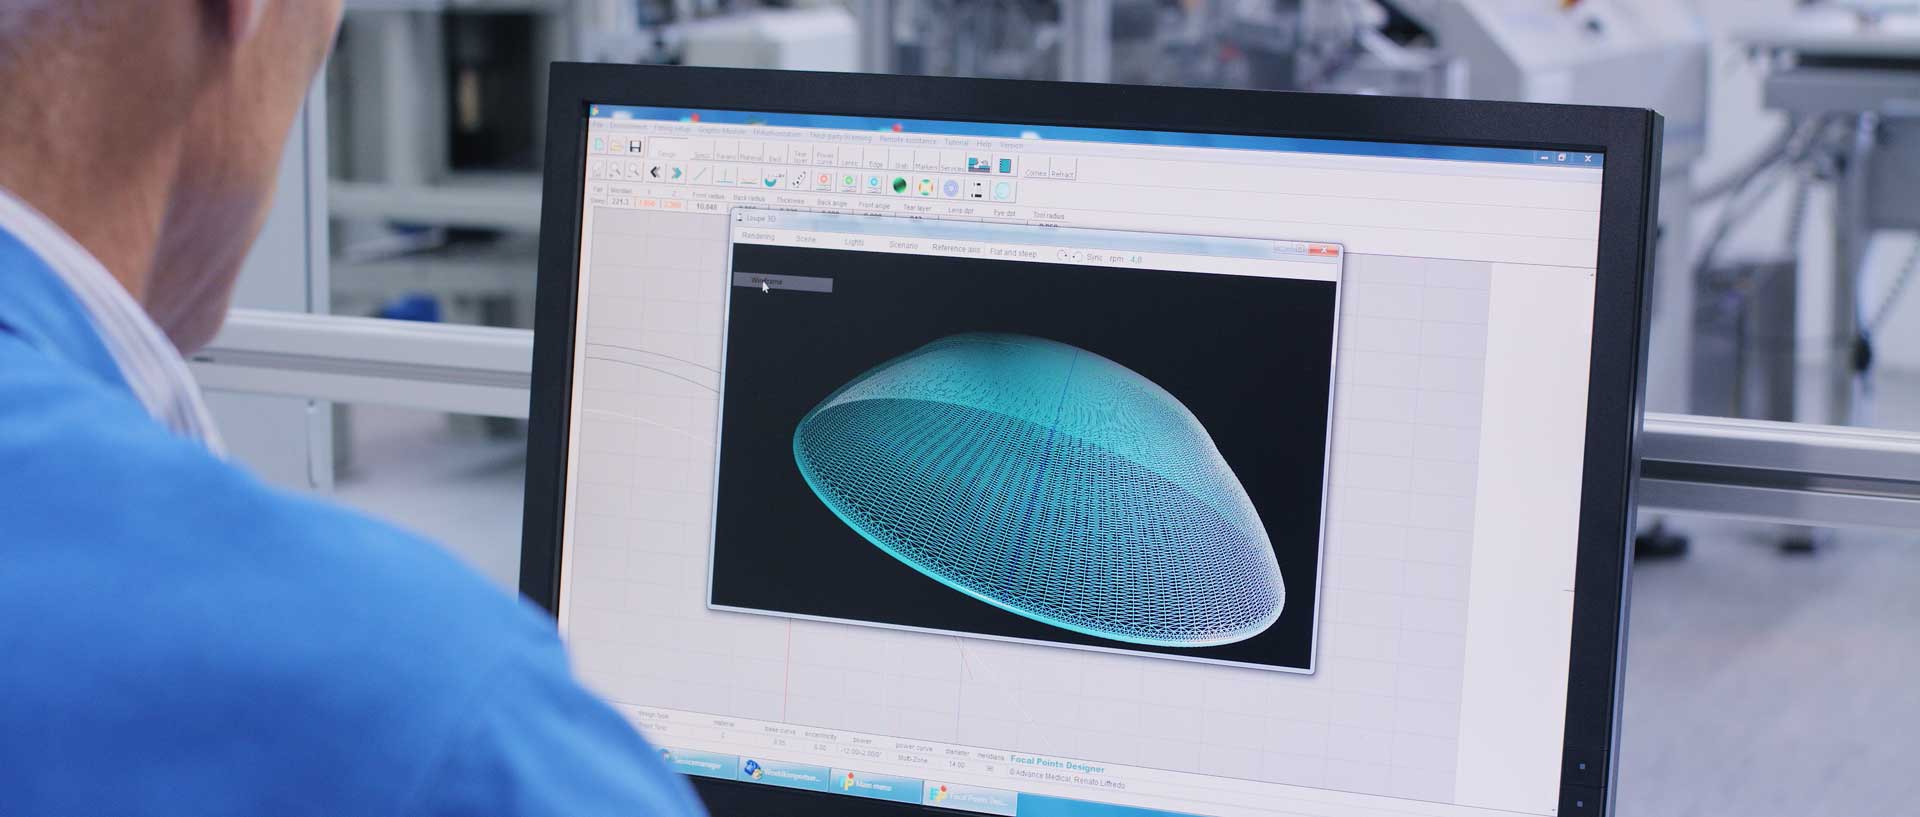1920x817 pixels.
Task: Open the Services toolbar tab
Action: click(952, 168)
